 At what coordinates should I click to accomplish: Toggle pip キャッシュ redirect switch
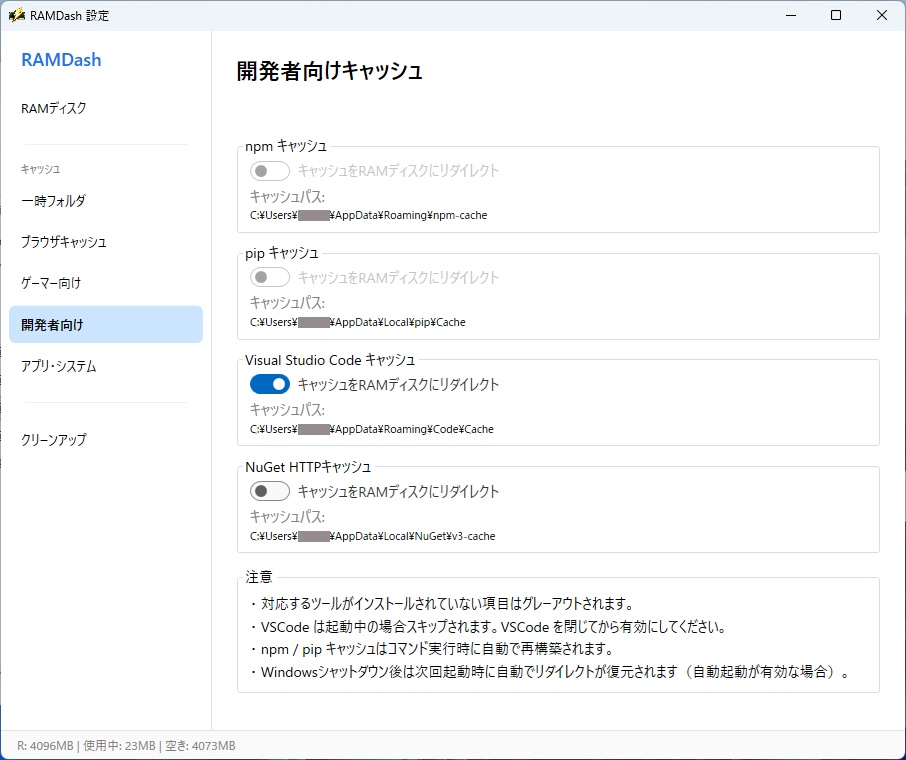point(270,277)
